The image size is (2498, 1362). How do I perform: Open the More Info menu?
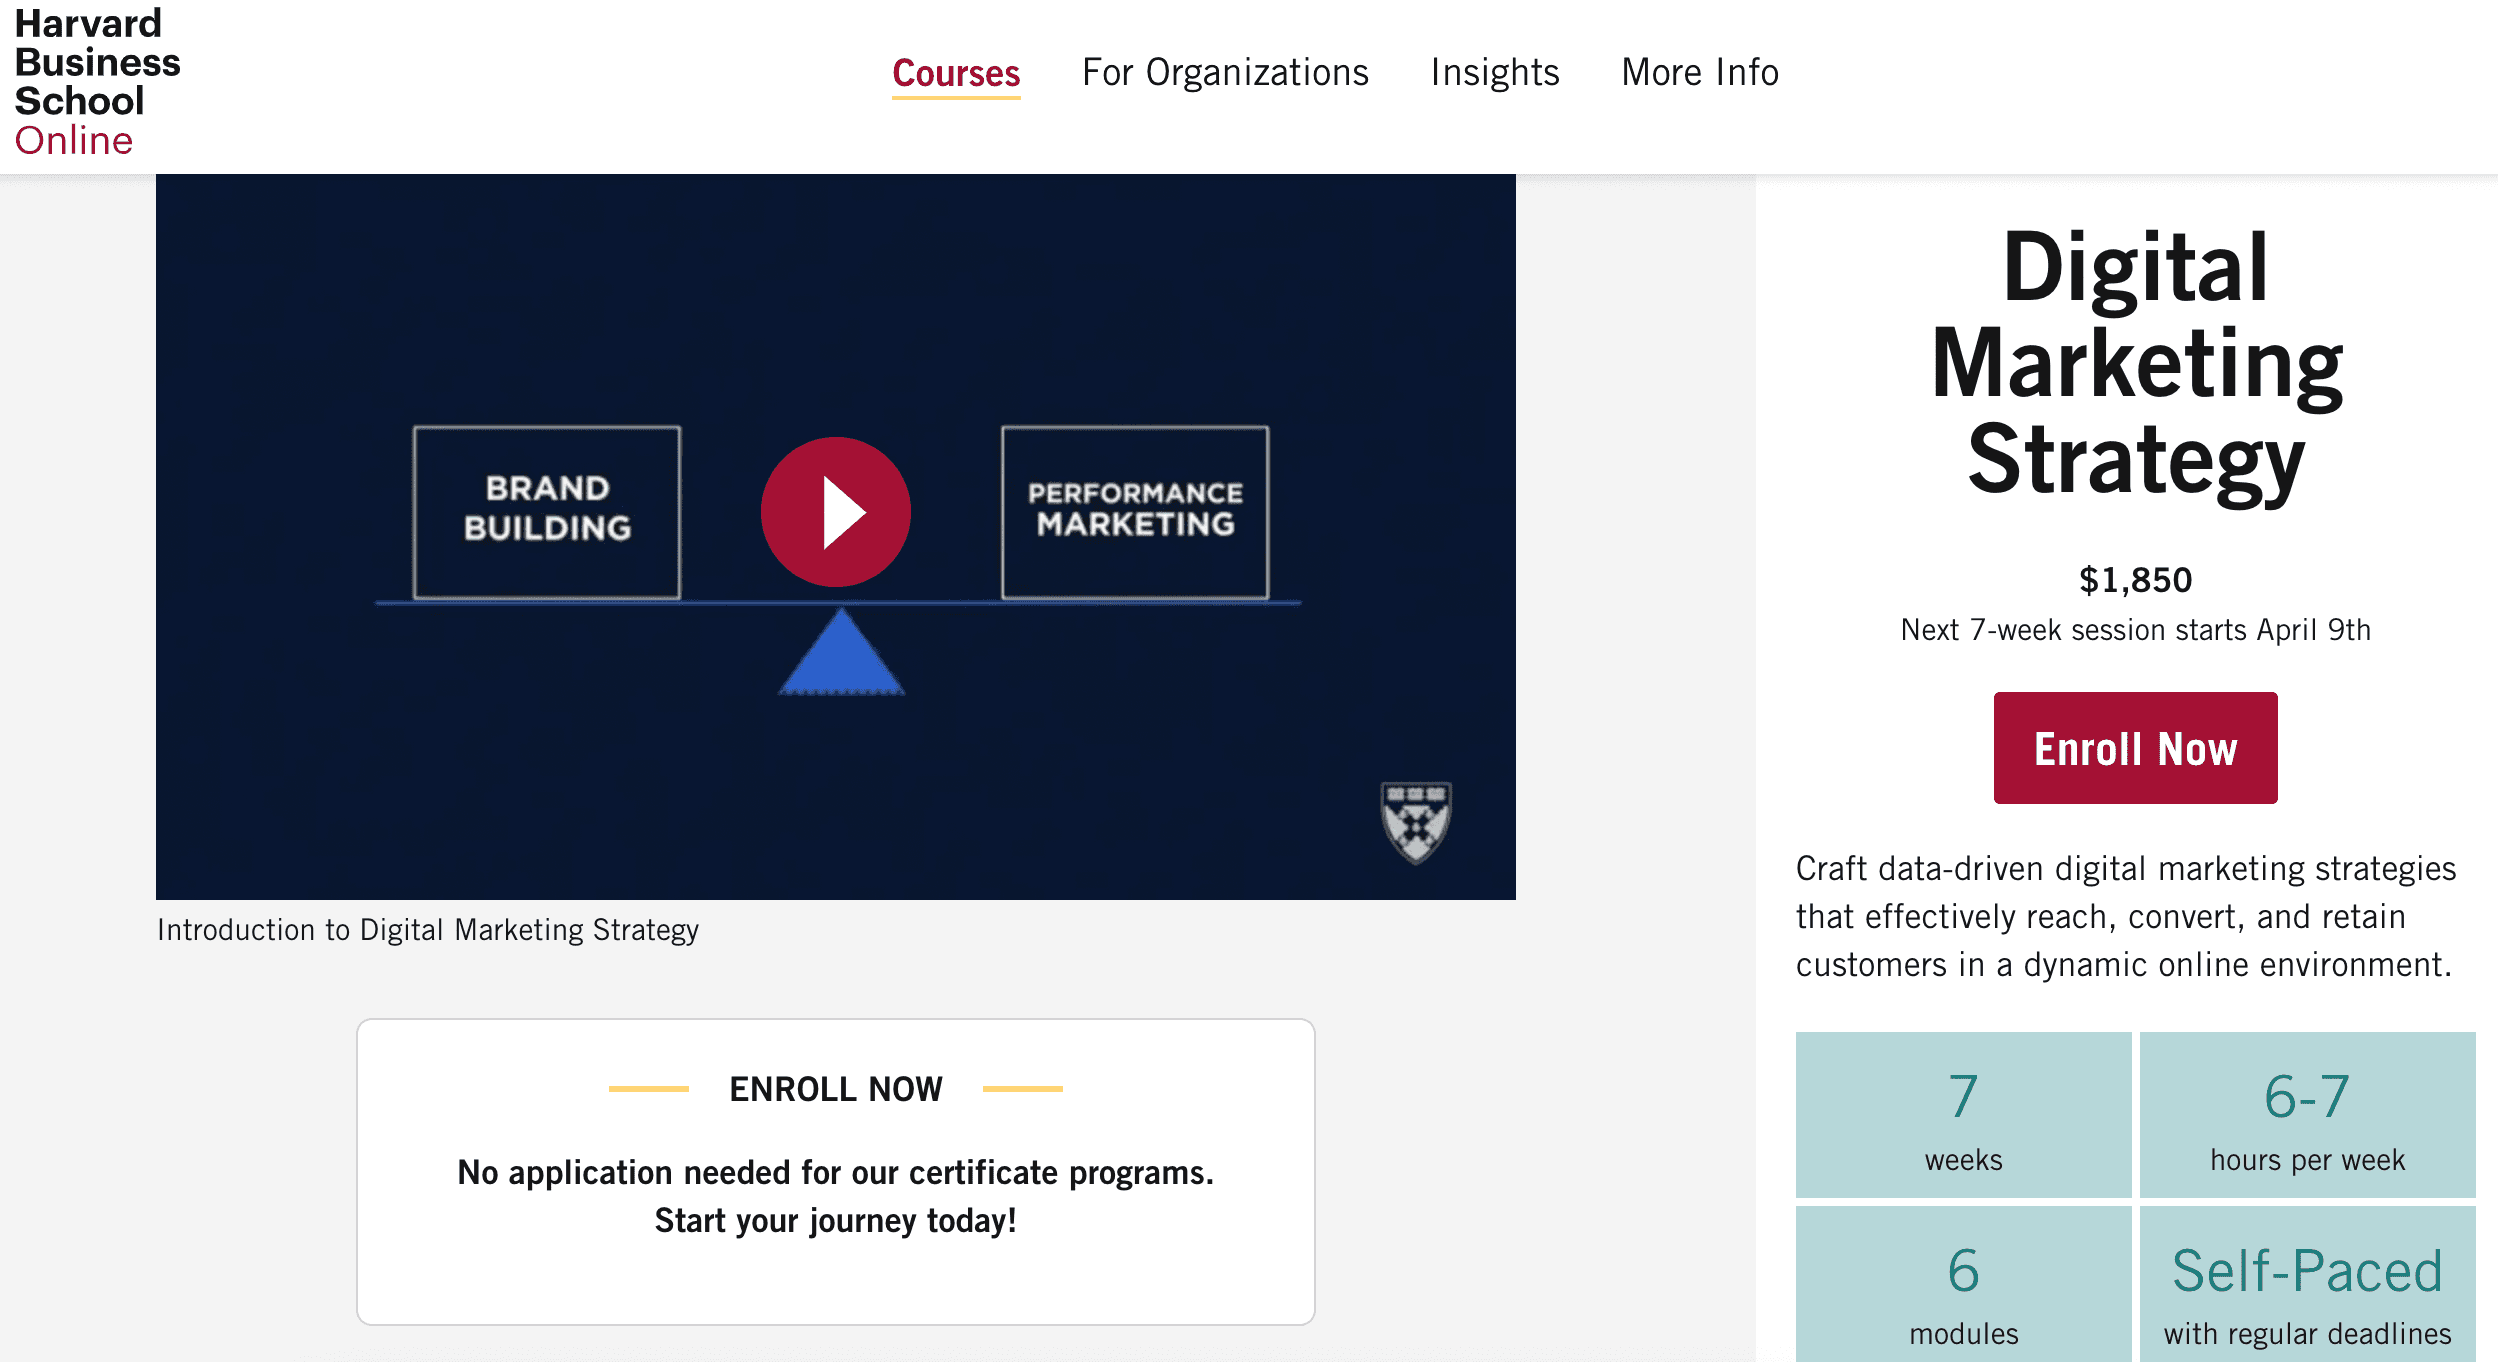[1700, 73]
